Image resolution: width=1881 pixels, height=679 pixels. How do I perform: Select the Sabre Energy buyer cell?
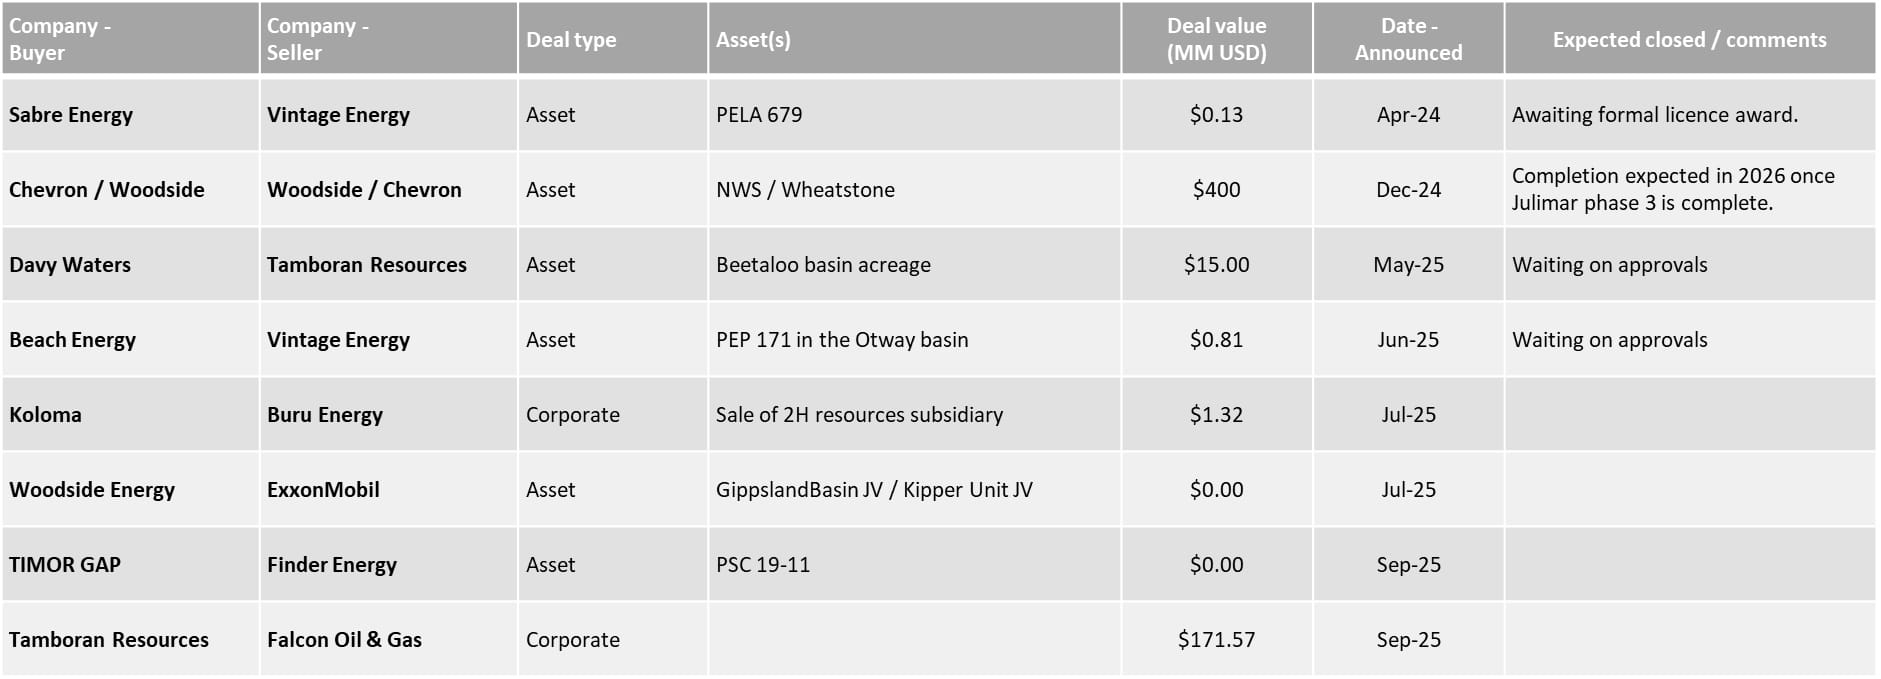[71, 115]
